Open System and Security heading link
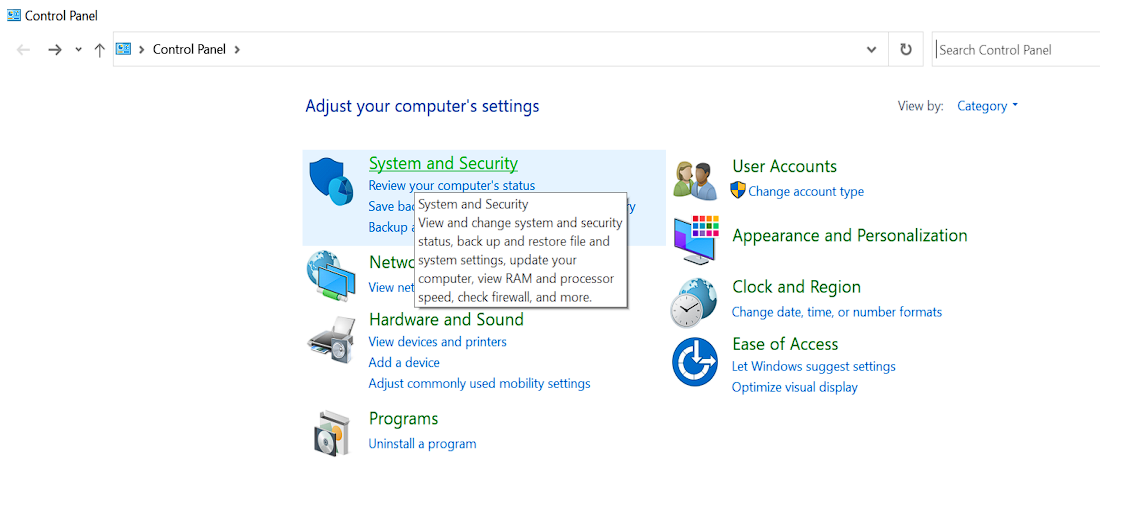The width and height of the screenshot is (1125, 514). point(443,164)
